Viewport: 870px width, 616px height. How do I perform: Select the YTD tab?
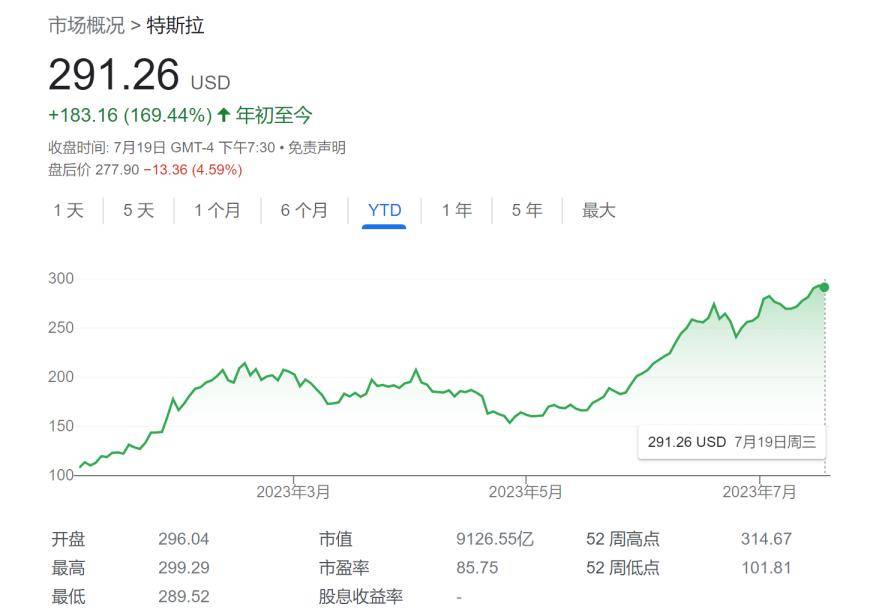tap(384, 210)
